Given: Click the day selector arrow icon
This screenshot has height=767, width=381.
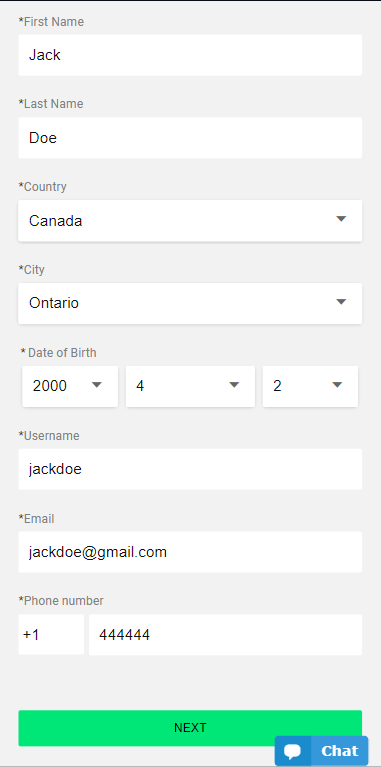Looking at the screenshot, I should (x=337, y=385).
